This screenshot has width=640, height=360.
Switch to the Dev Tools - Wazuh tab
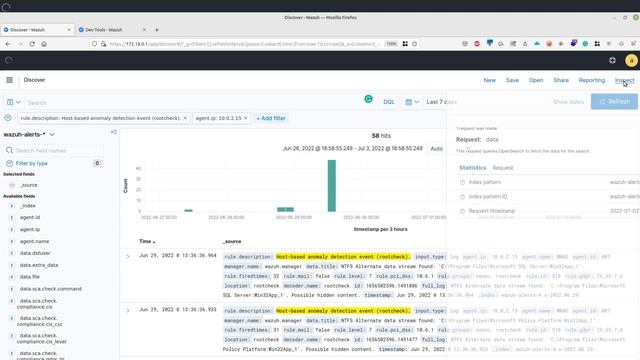pyautogui.click(x=104, y=30)
